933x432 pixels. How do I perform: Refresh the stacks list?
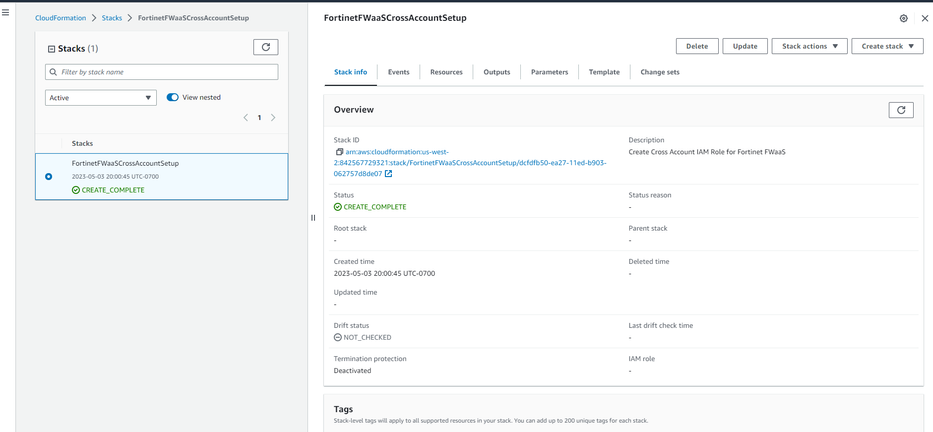tap(266, 47)
